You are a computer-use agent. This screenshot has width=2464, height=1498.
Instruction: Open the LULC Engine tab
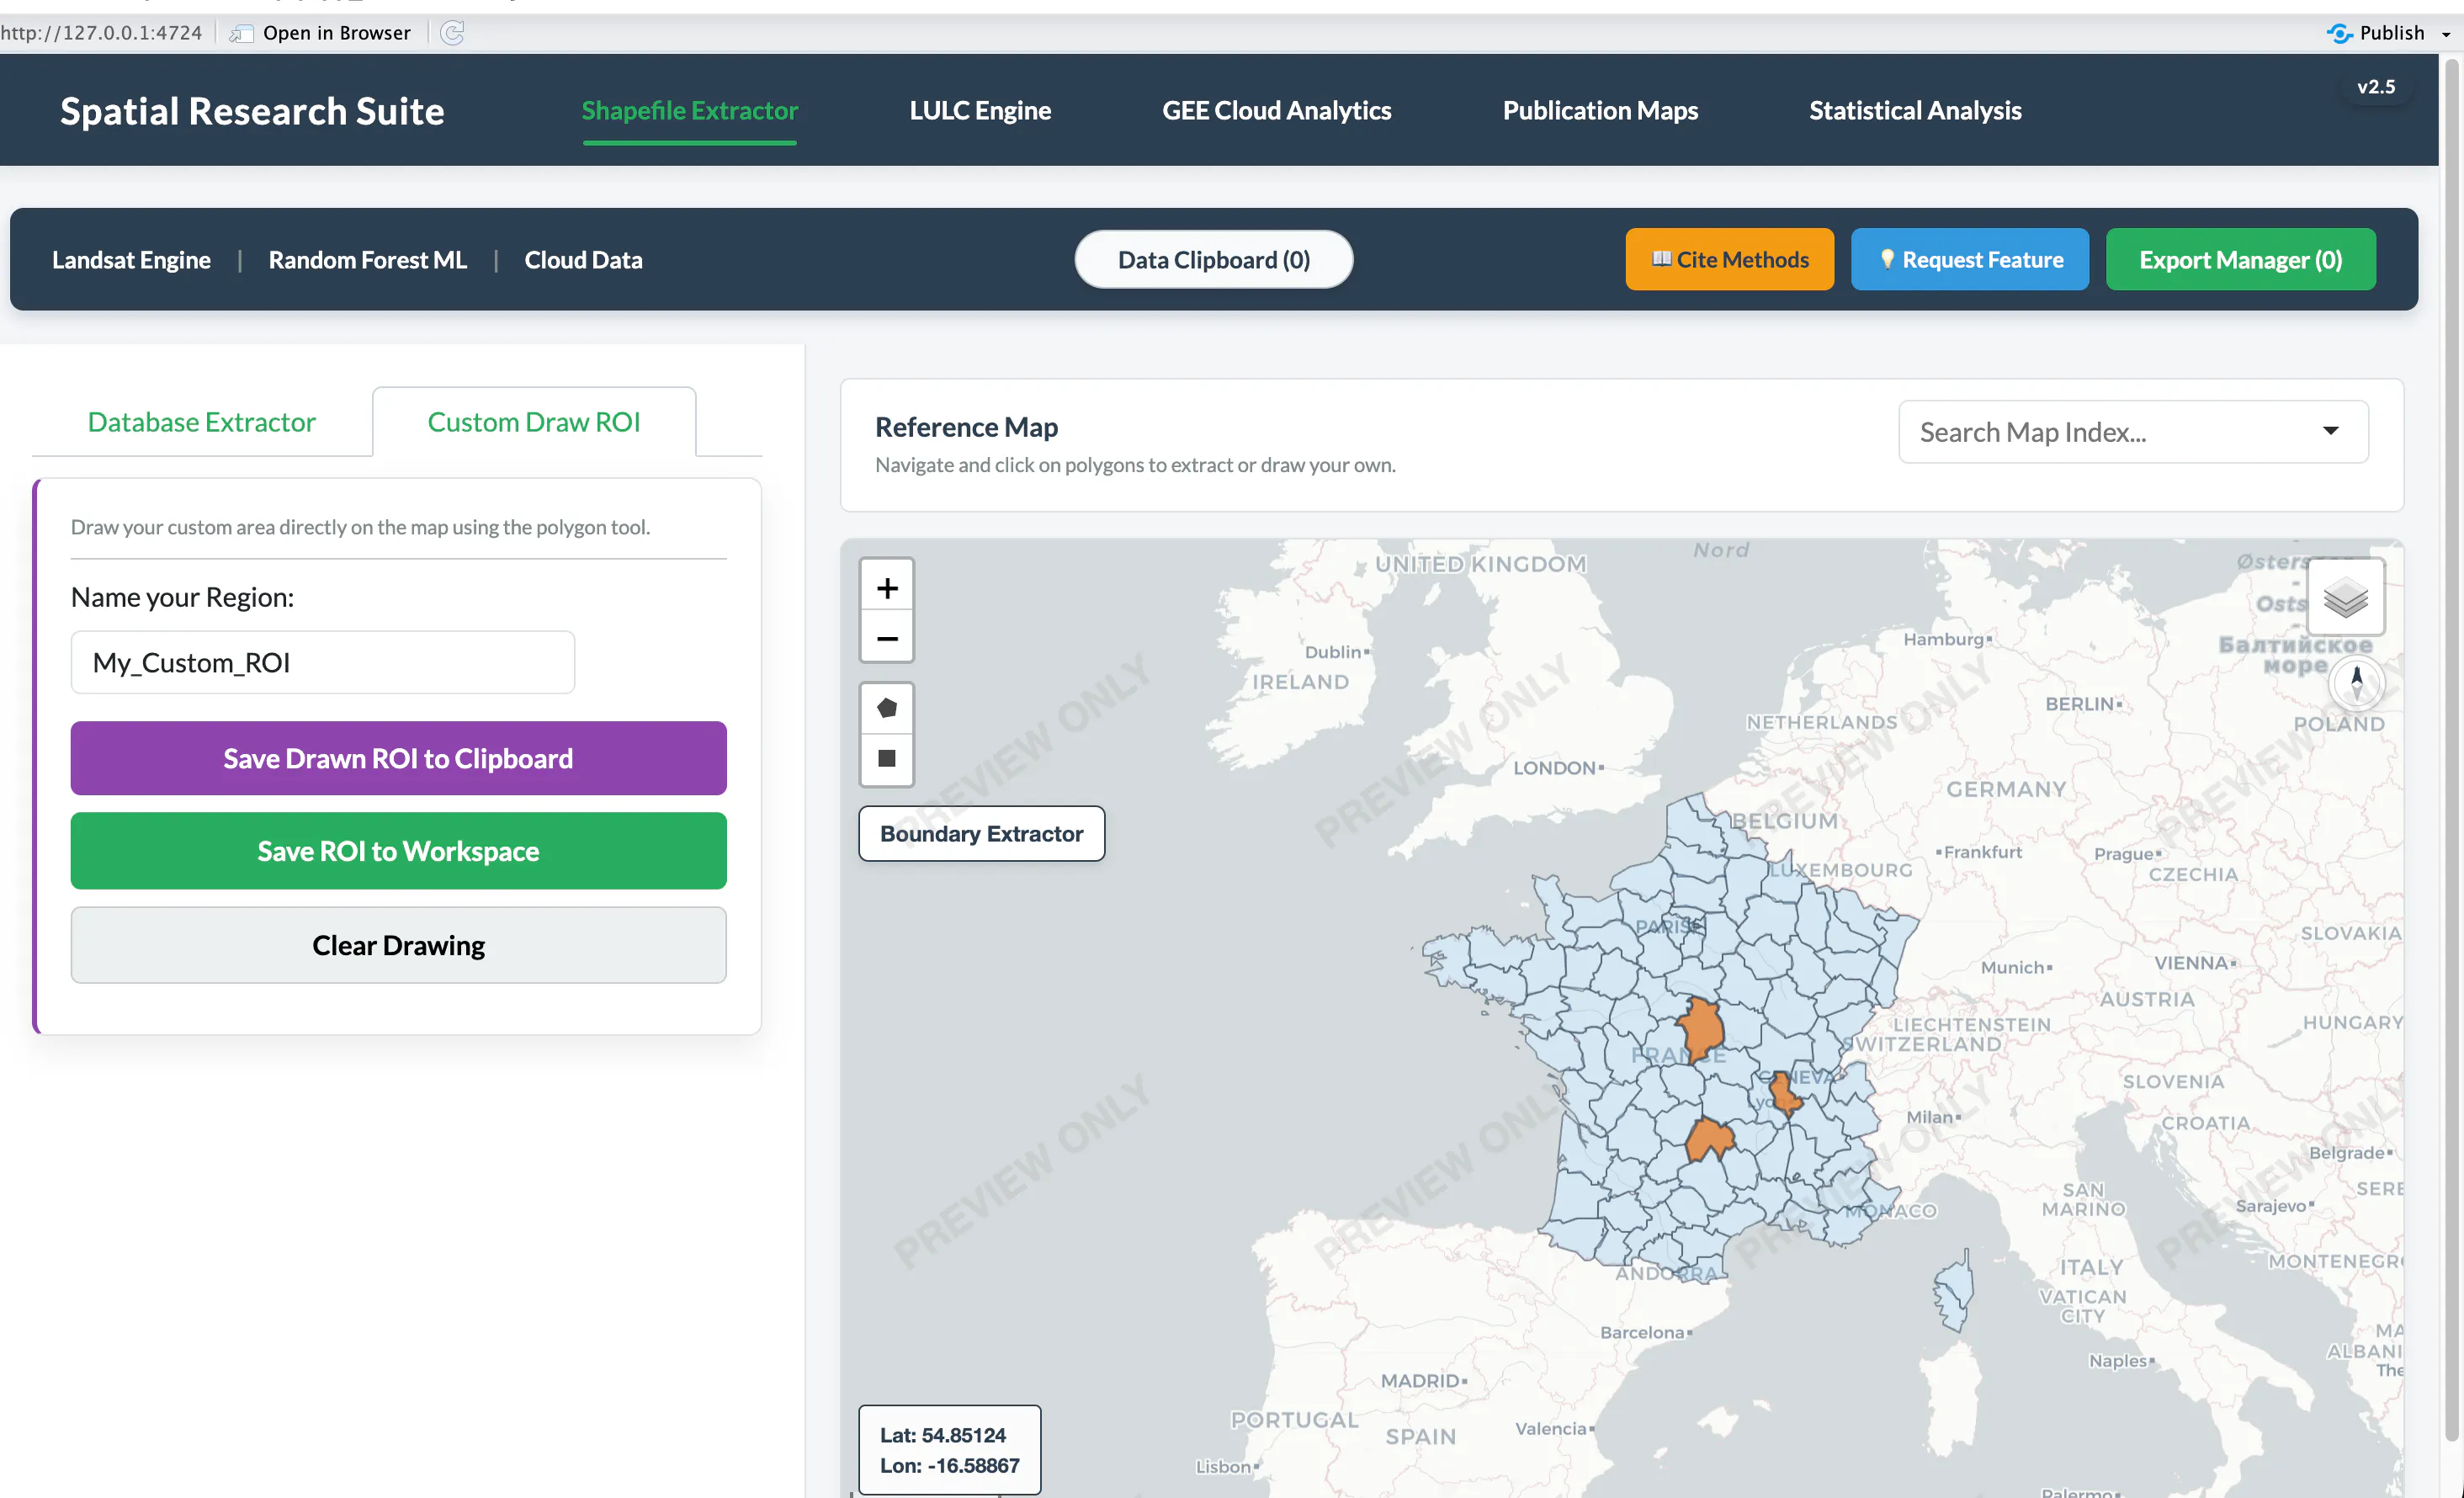pyautogui.click(x=980, y=110)
